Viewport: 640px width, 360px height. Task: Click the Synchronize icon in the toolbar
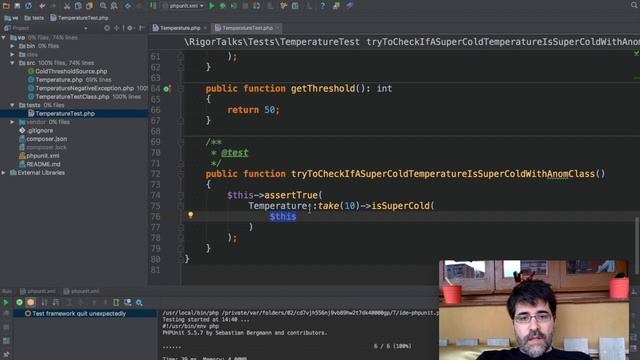pos(29,6)
